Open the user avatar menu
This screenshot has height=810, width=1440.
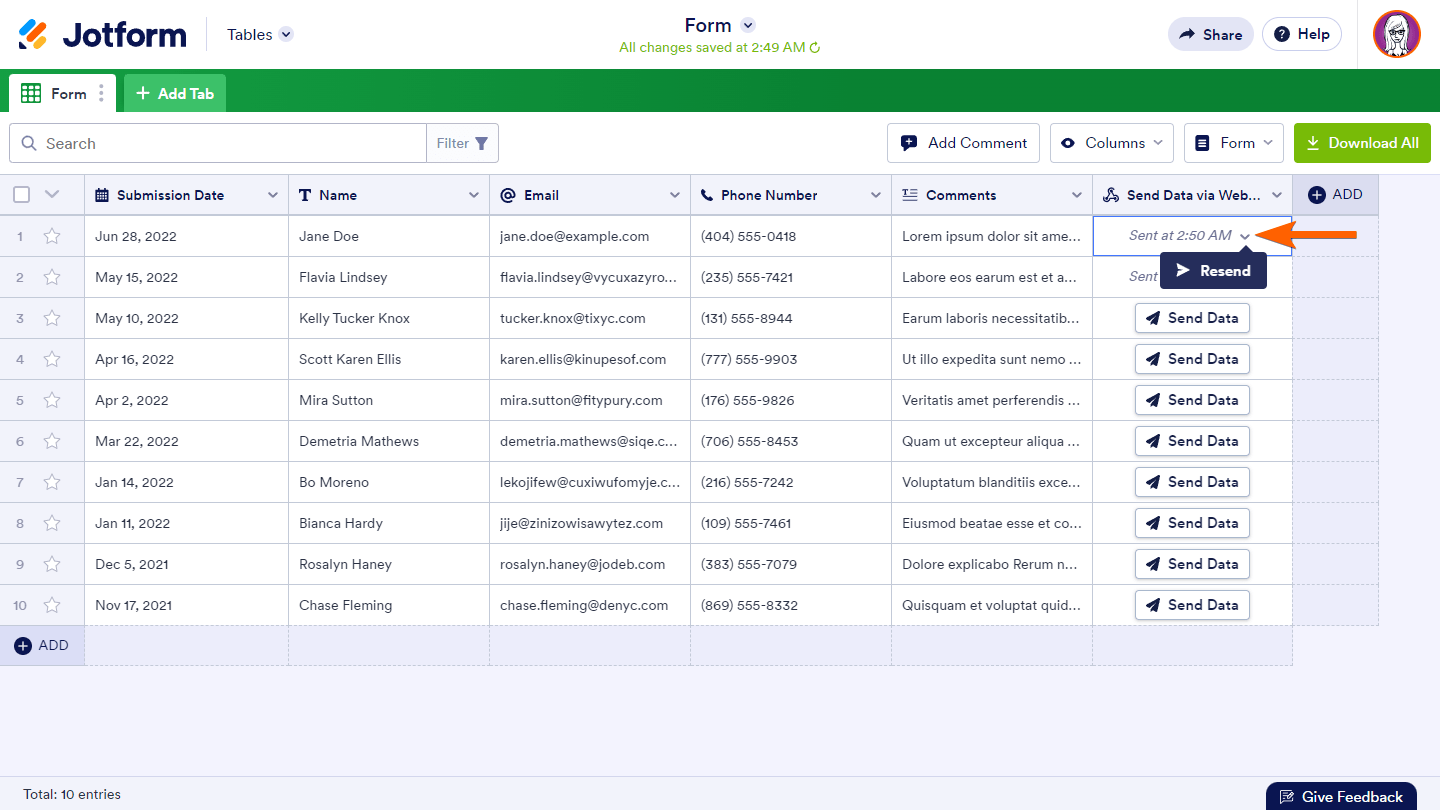1397,34
